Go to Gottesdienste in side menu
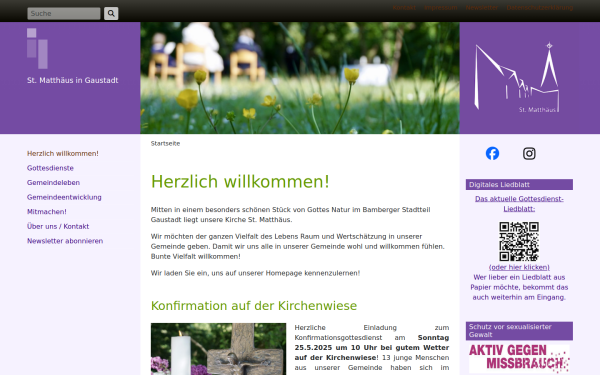 (x=50, y=168)
